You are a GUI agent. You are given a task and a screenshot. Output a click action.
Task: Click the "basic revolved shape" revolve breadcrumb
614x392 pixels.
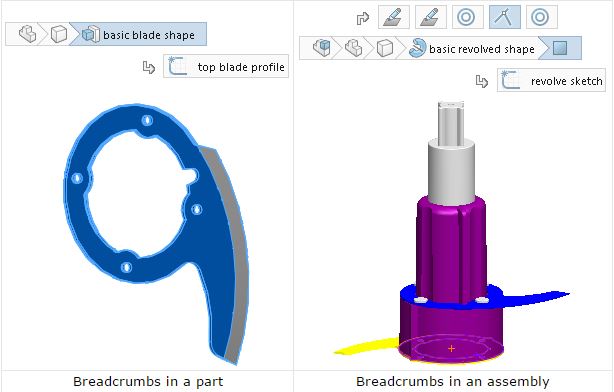[x=472, y=49]
